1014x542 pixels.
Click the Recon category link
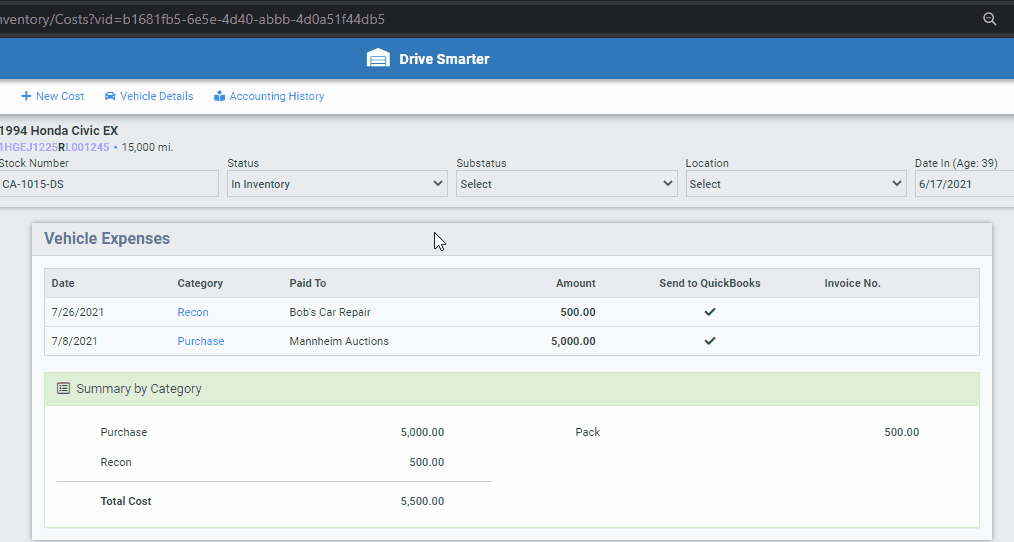193,312
